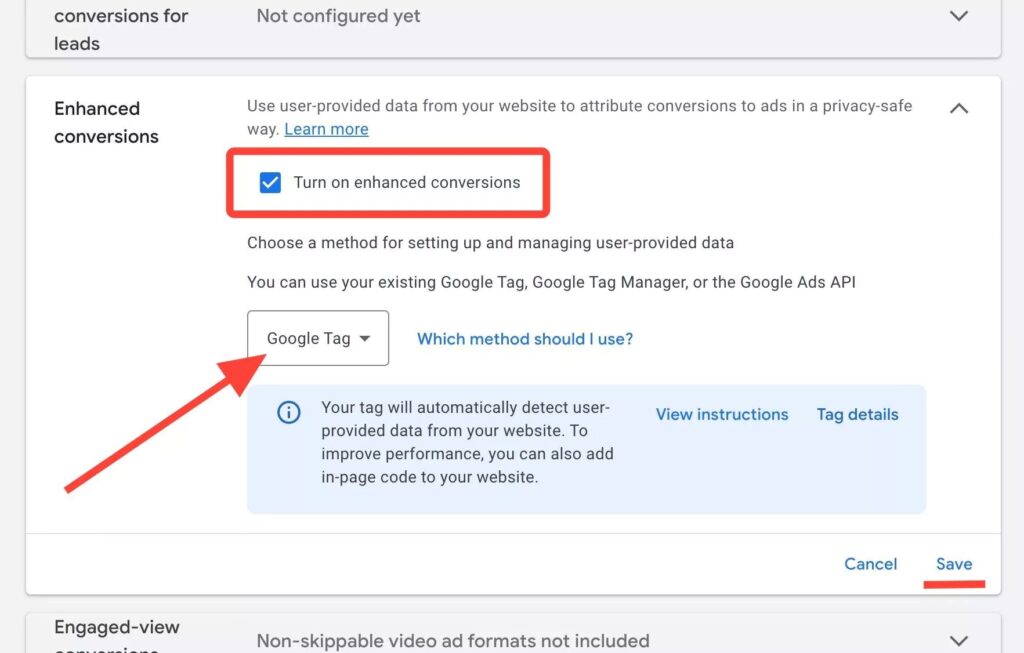Open "View instructions" in the blue notice
1024x653 pixels.
721,414
